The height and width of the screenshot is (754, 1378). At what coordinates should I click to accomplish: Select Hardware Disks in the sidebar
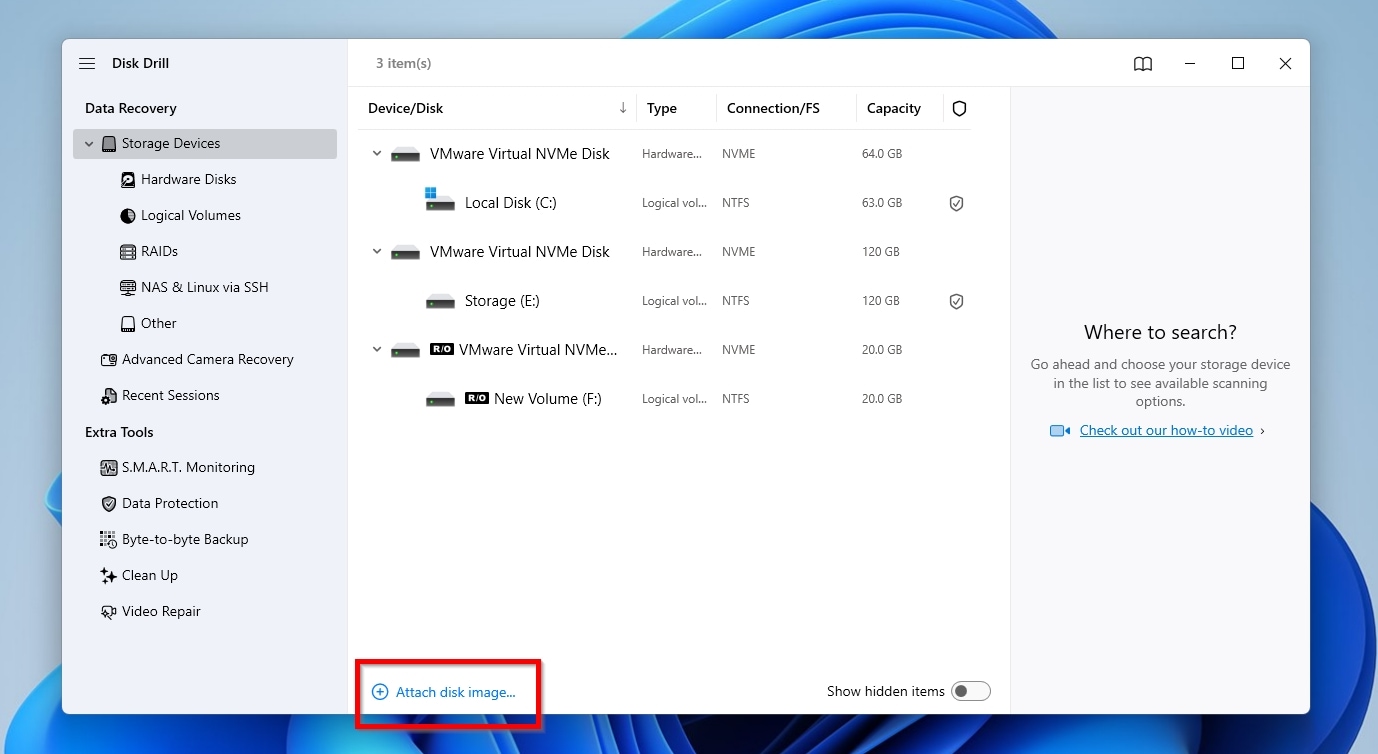pyautogui.click(x=189, y=180)
